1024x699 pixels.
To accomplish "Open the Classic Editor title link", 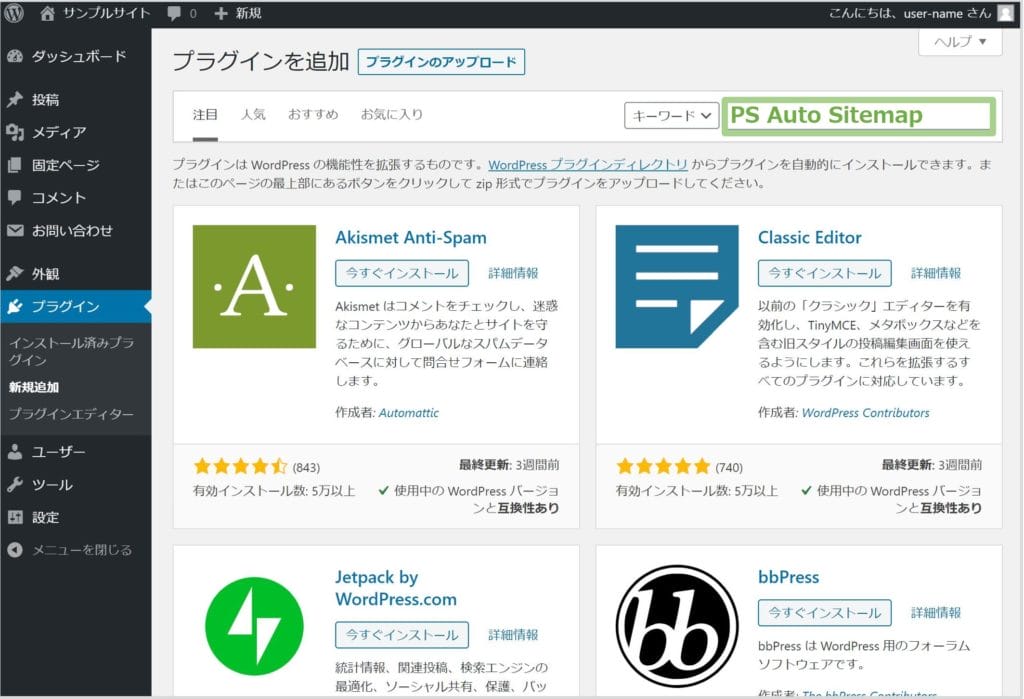I will (x=810, y=237).
